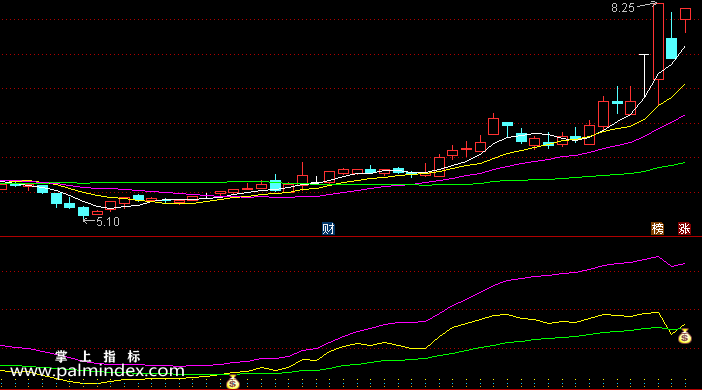Click the blue 财 finance marker icon
This screenshot has width=702, height=390.
tap(328, 229)
